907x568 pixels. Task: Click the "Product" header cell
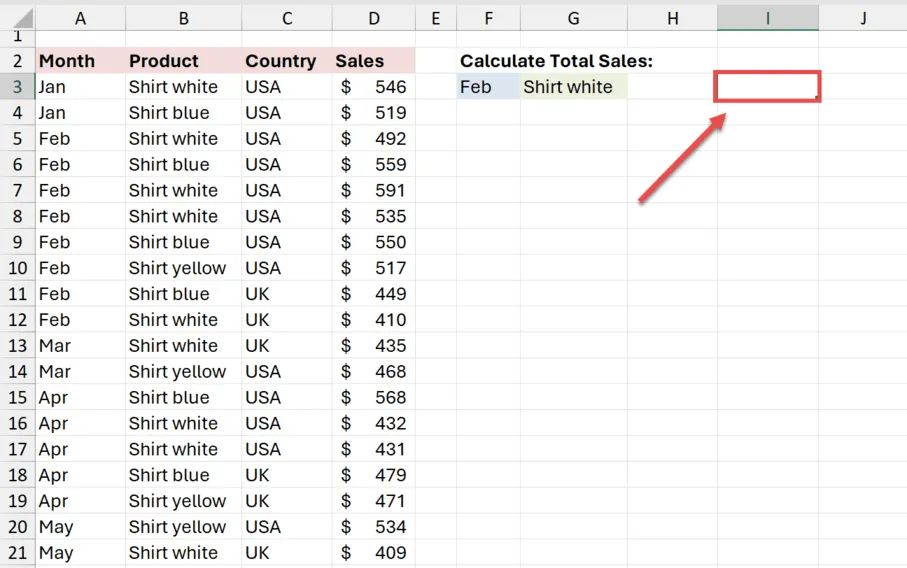pyautogui.click(x=183, y=61)
